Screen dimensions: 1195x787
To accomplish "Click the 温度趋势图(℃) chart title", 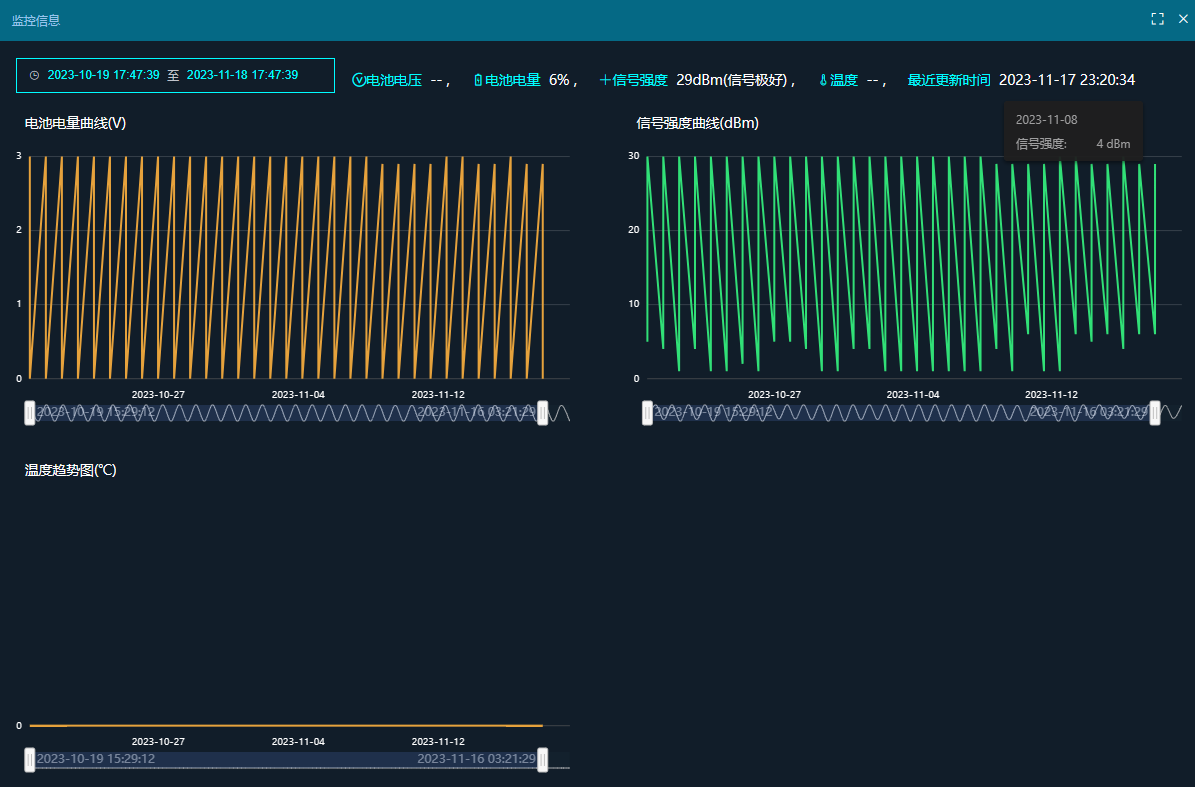I will pos(70,470).
